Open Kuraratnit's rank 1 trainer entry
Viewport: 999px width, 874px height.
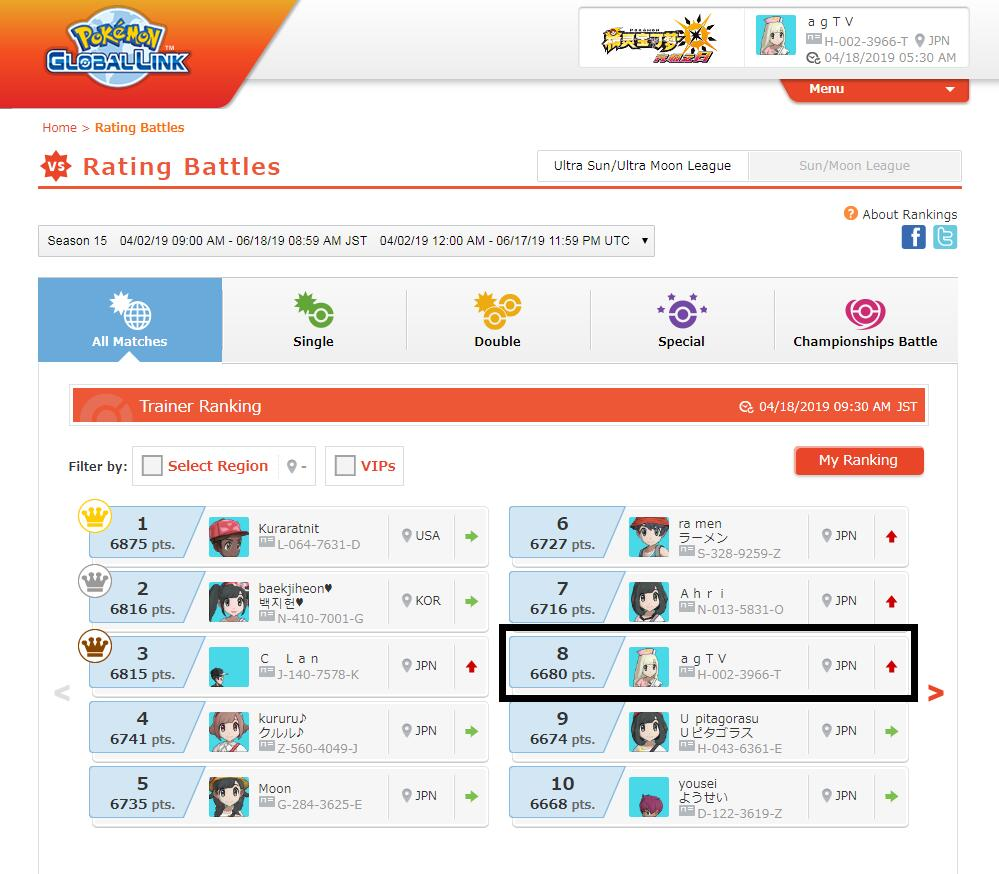pyautogui.click(x=289, y=536)
